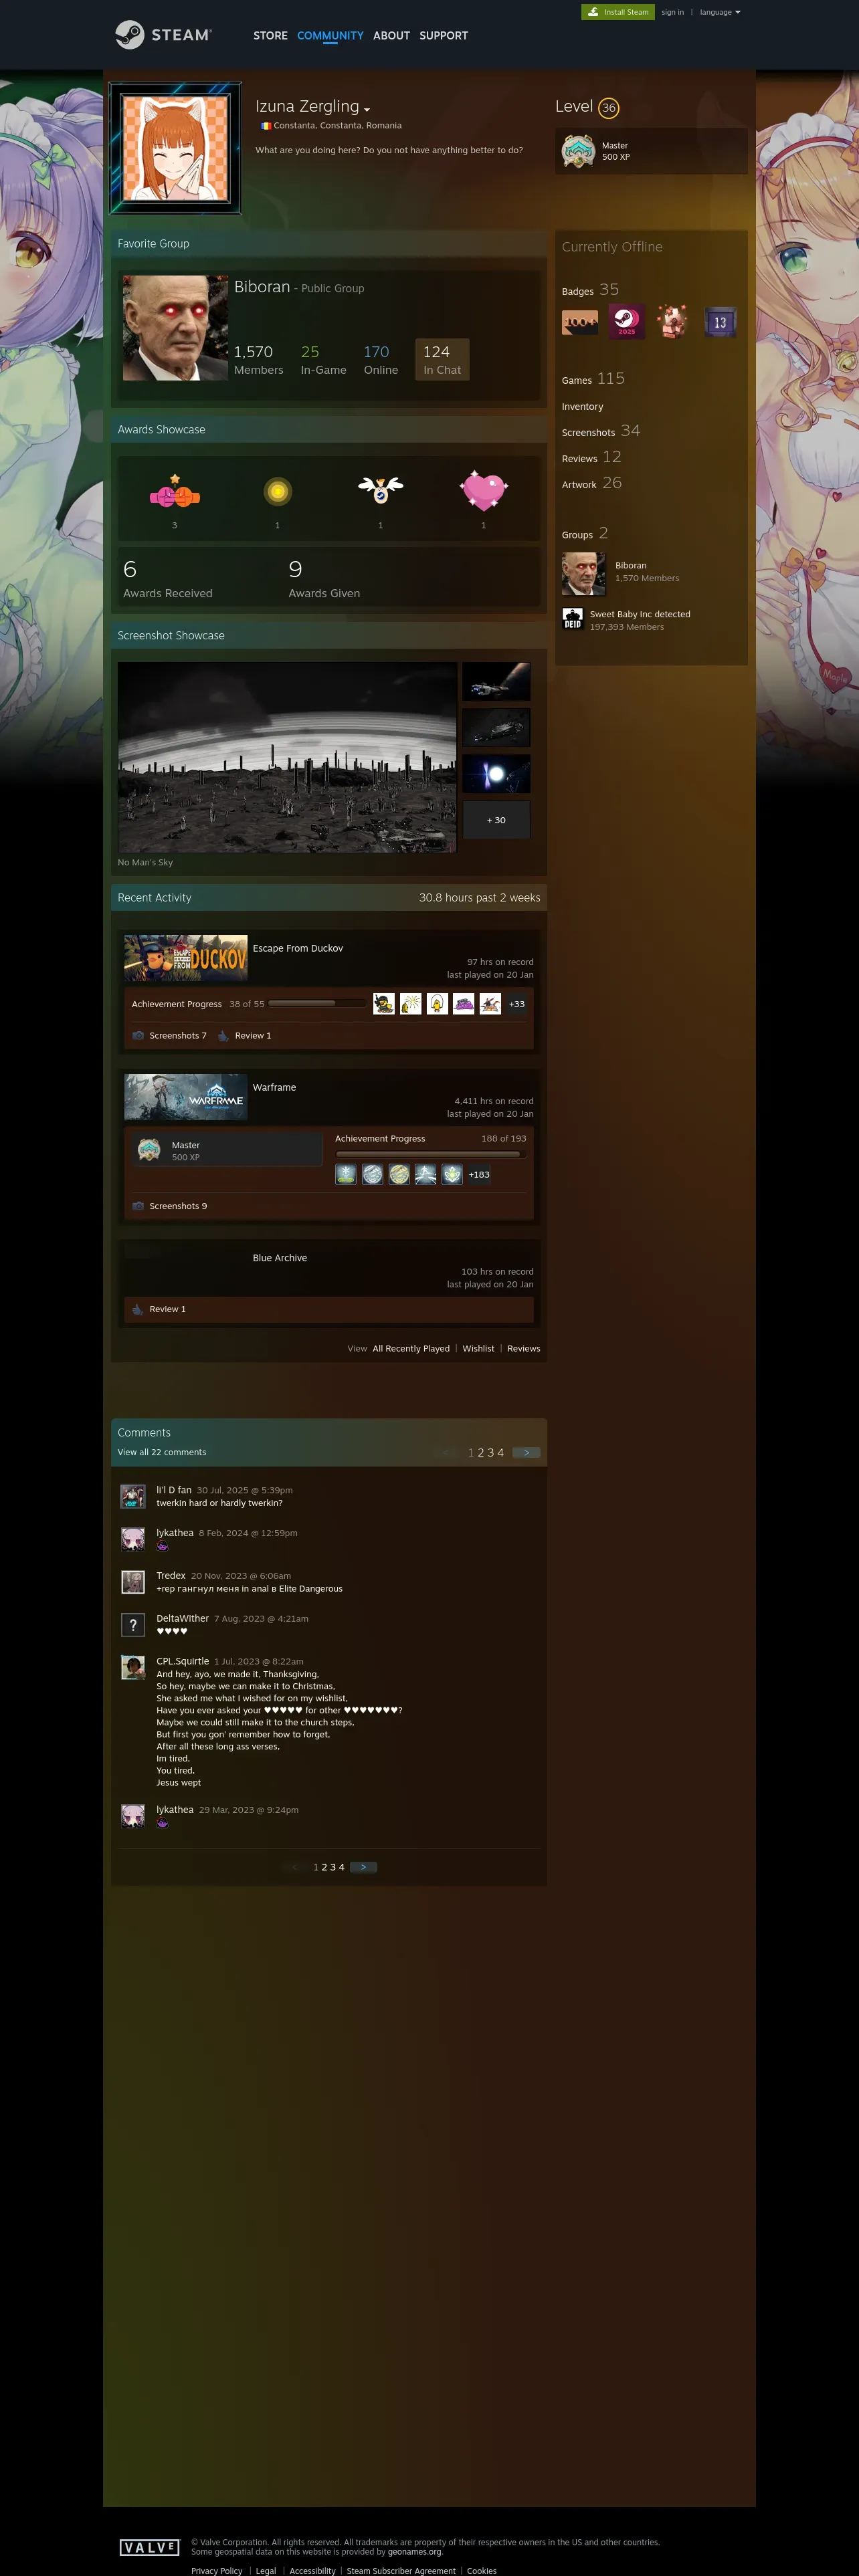The width and height of the screenshot is (859, 2576).
Task: Open the SUPPORT menu item
Action: 443,35
